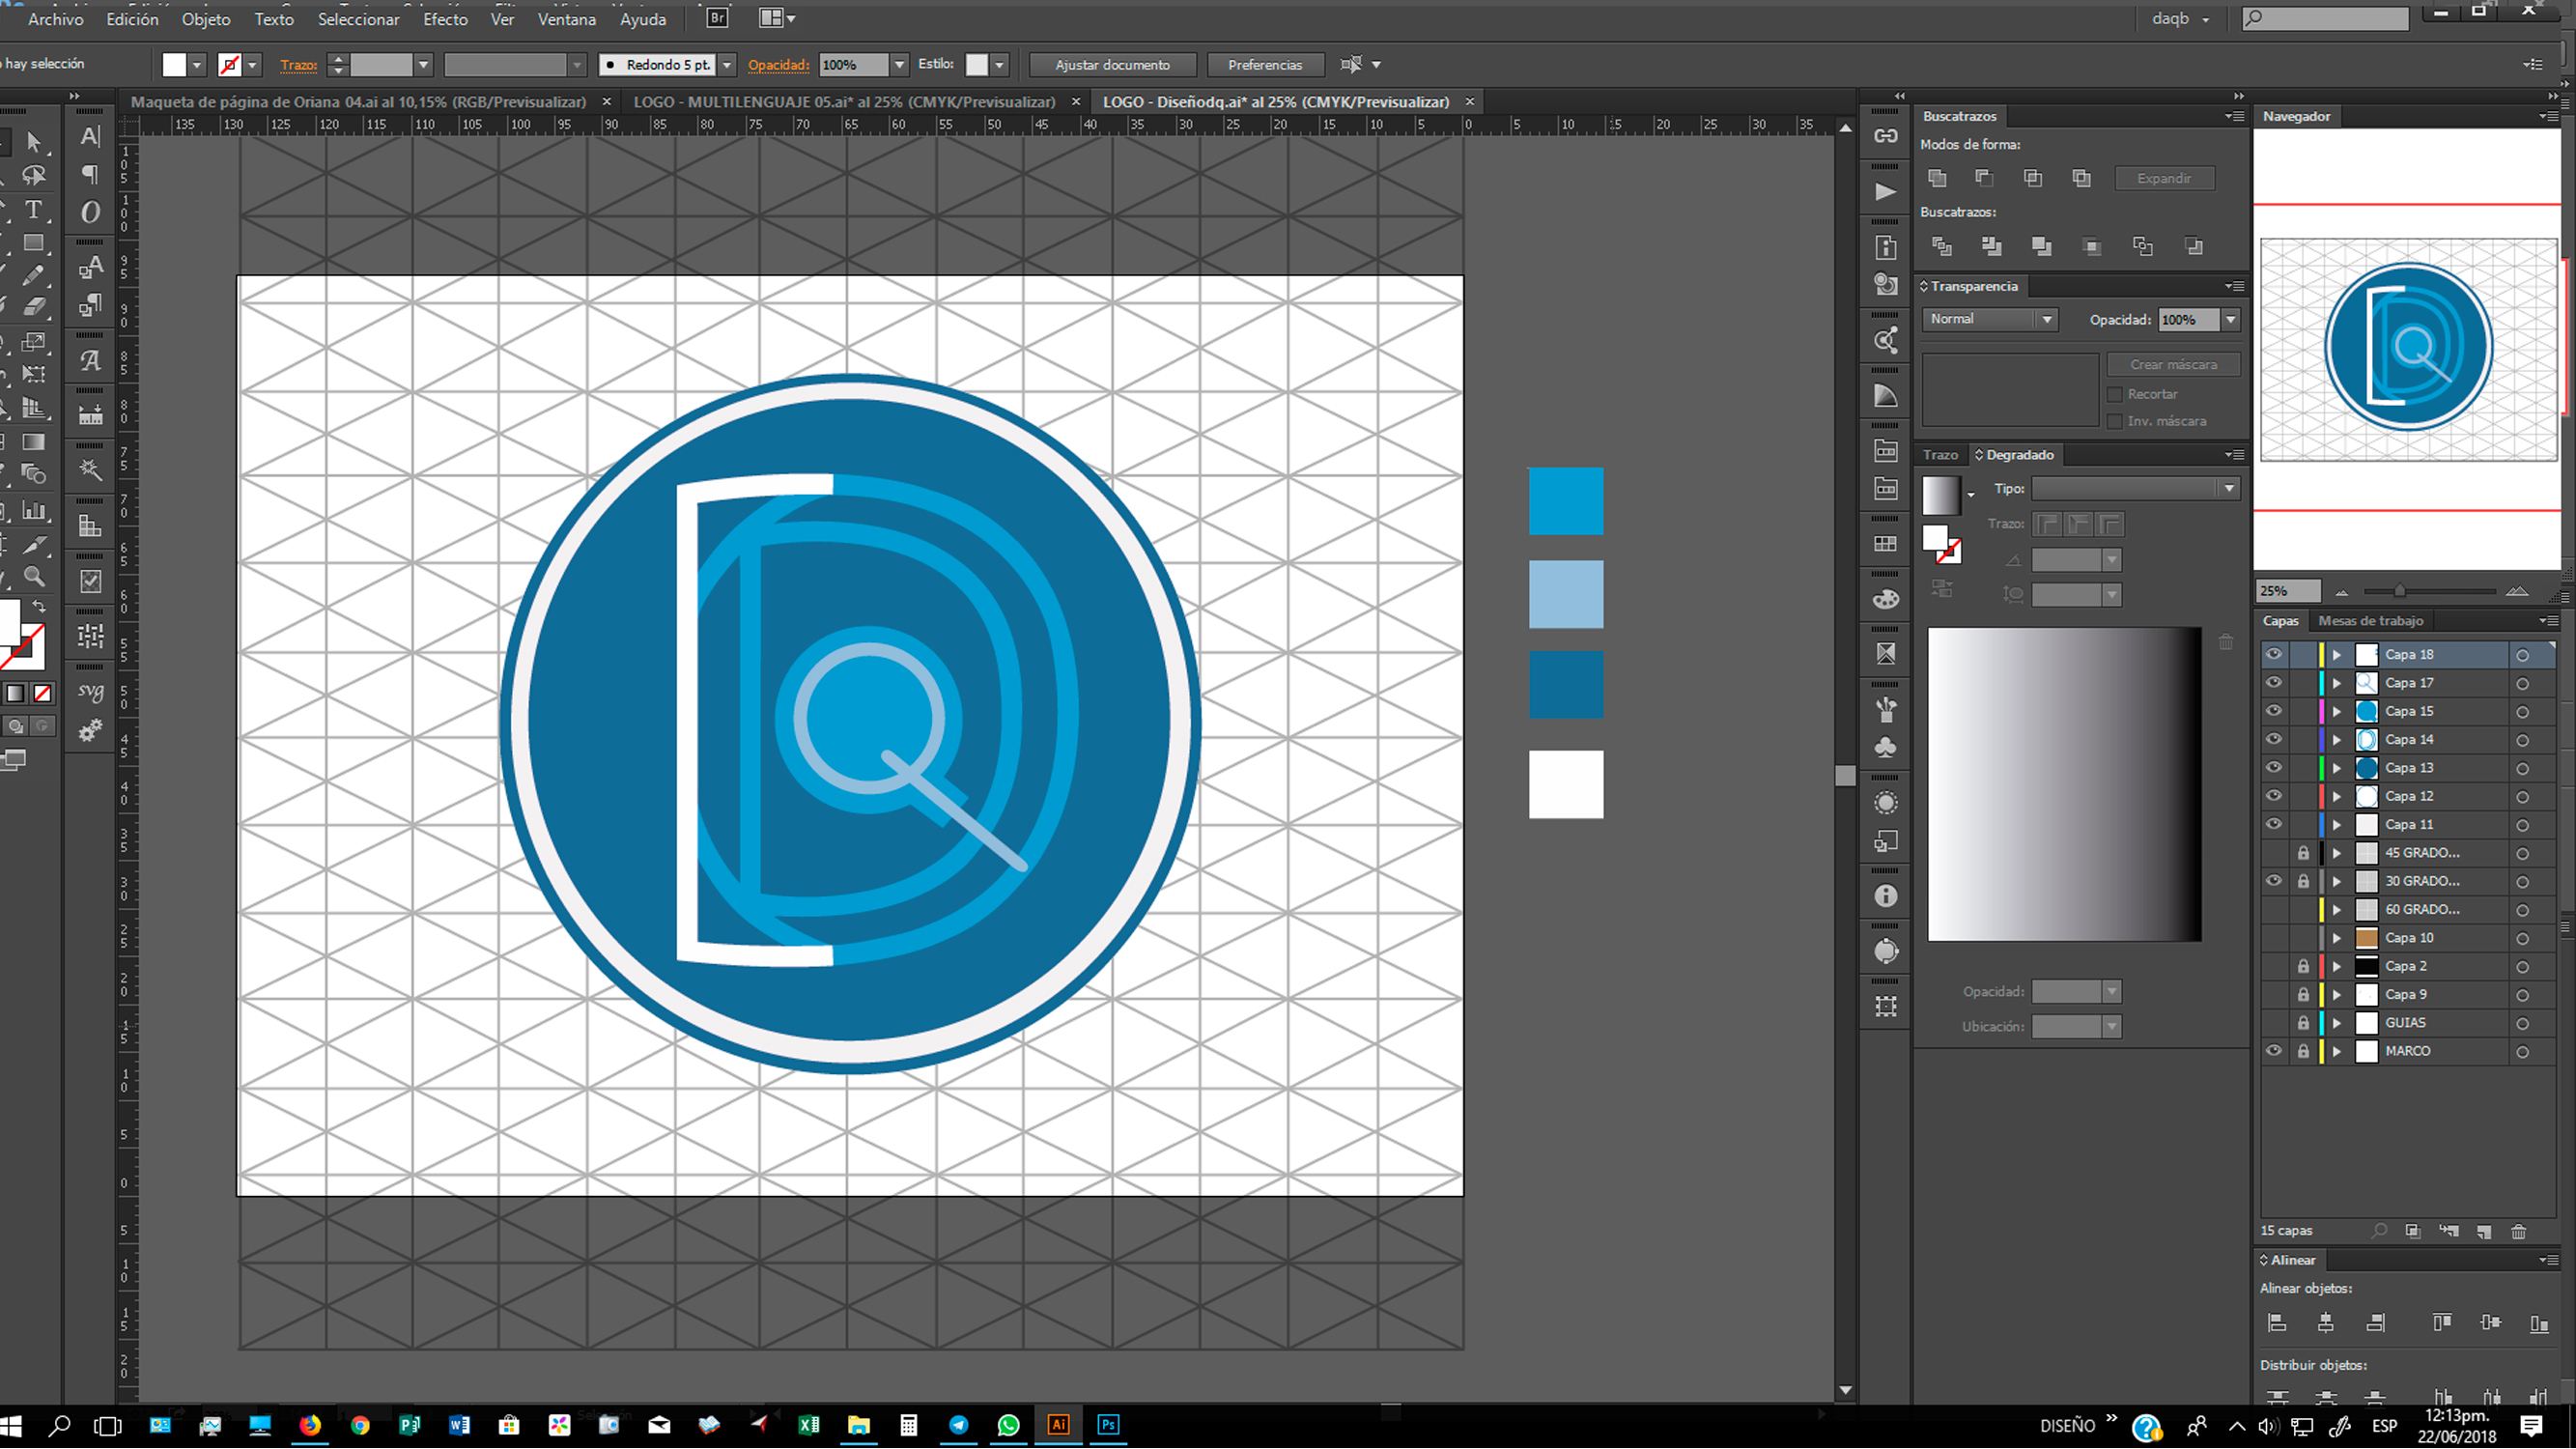Image resolution: width=2576 pixels, height=1449 pixels.
Task: Enable the Recortar checkbox
Action: [2115, 395]
